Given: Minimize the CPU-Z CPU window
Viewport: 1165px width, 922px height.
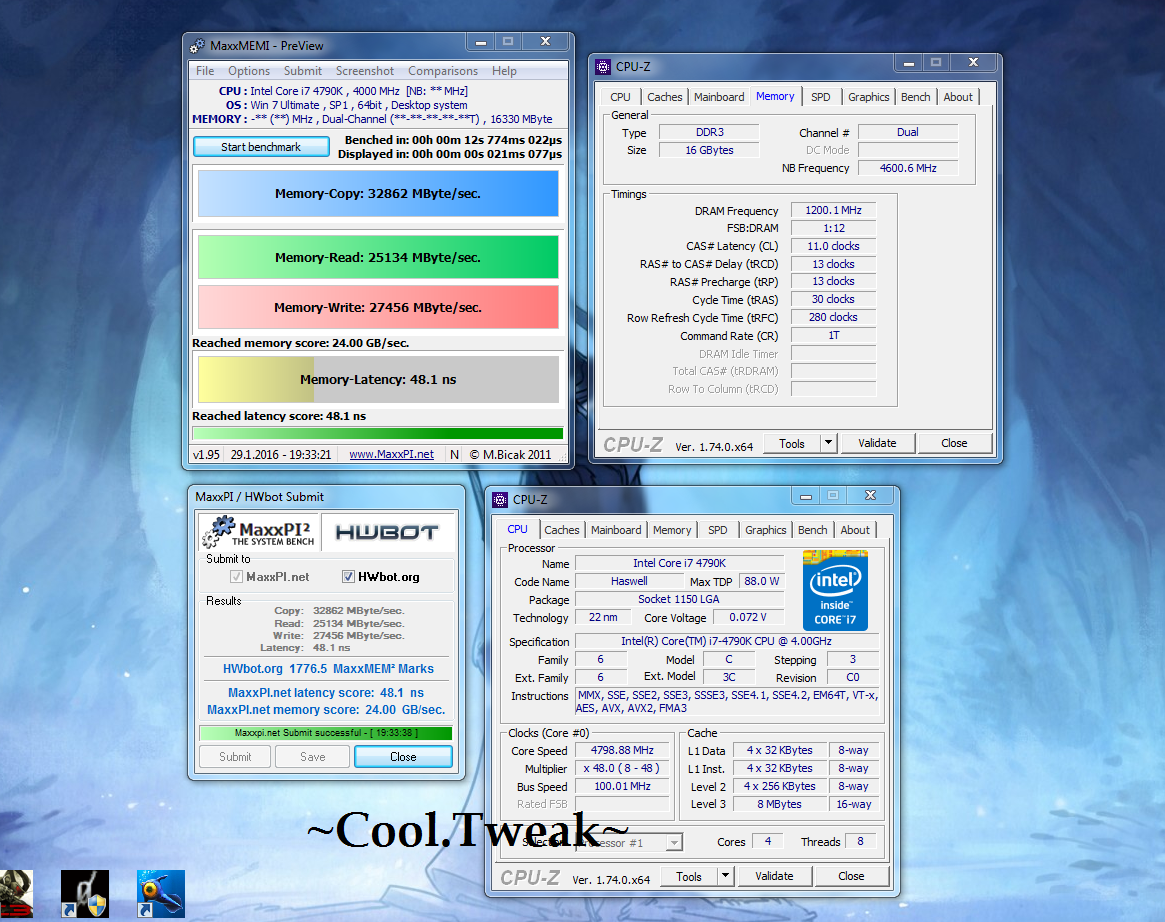Looking at the screenshot, I should (806, 496).
